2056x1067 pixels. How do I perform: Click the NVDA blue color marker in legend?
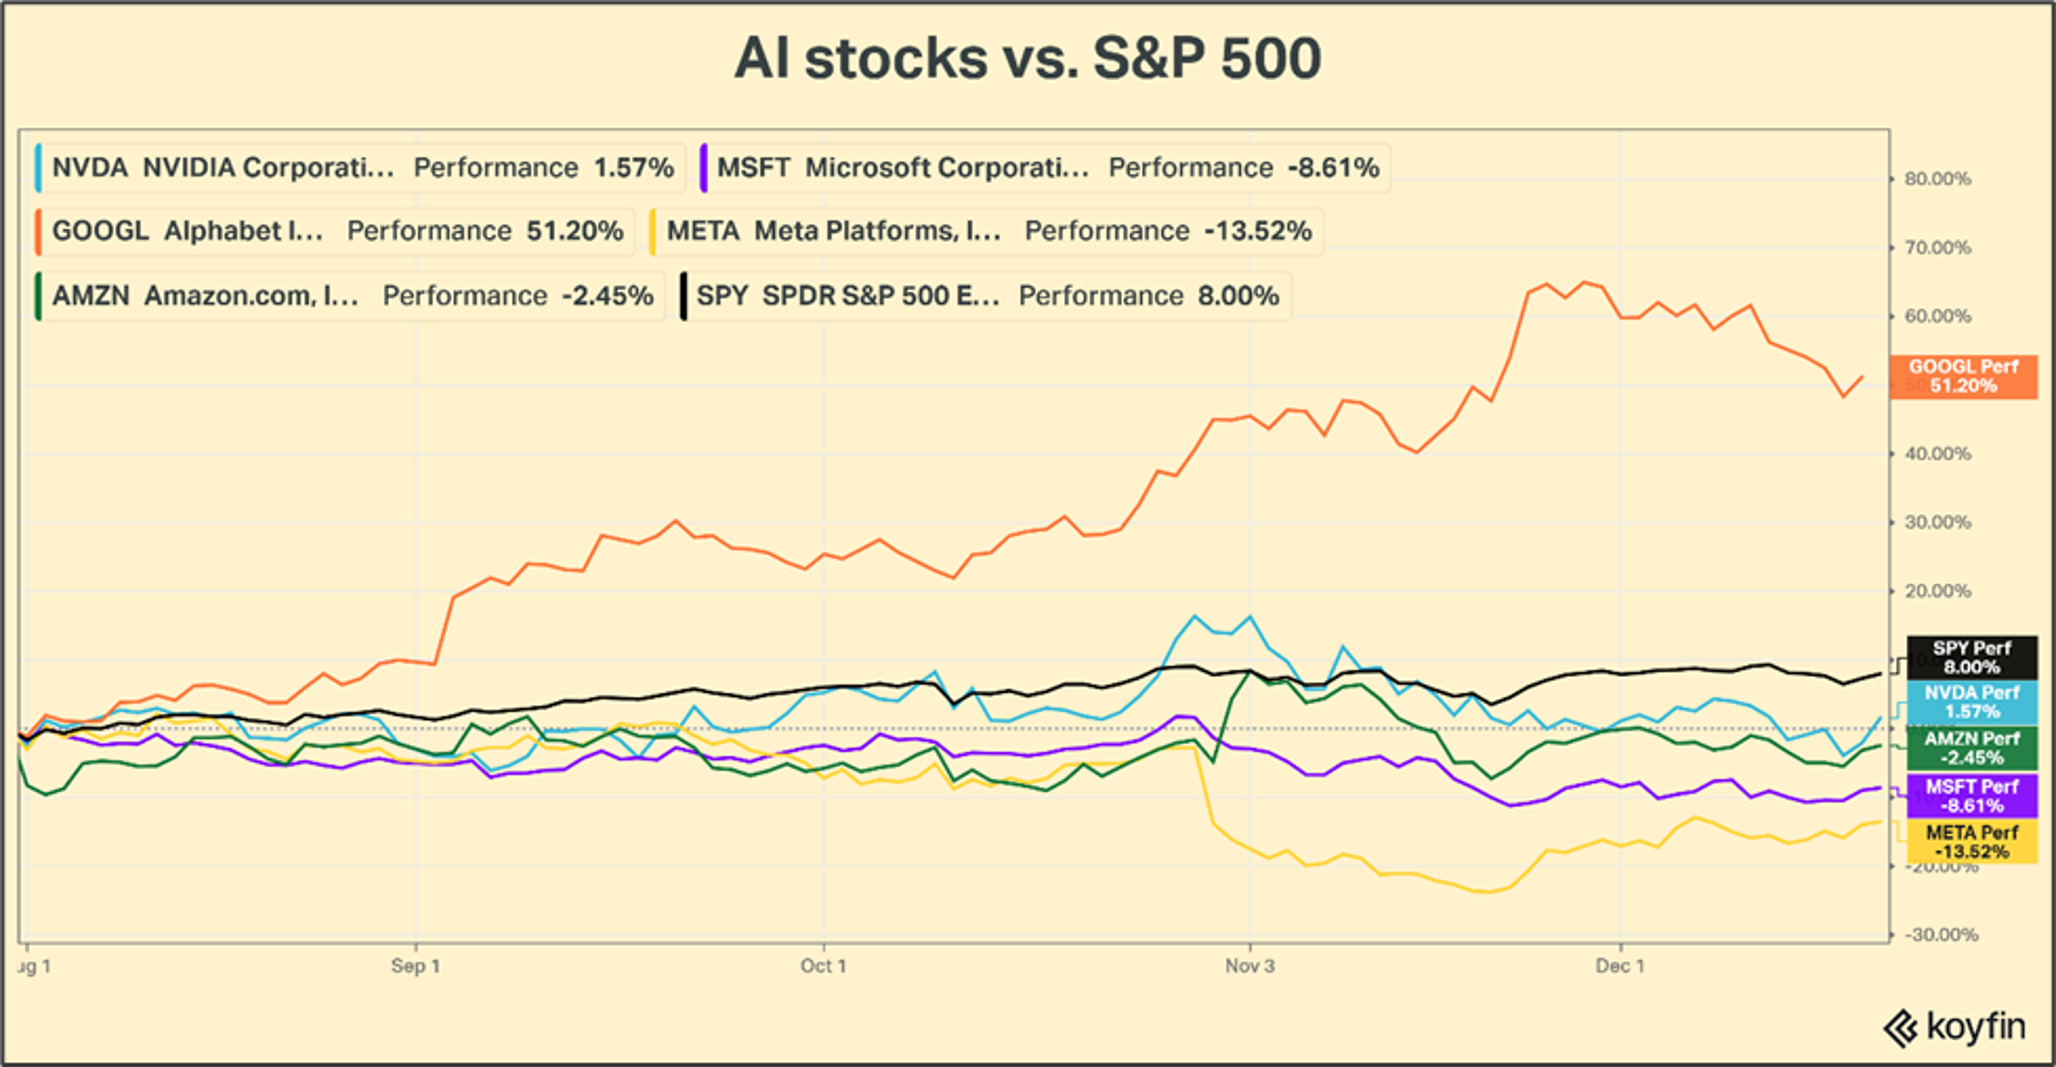click(39, 168)
